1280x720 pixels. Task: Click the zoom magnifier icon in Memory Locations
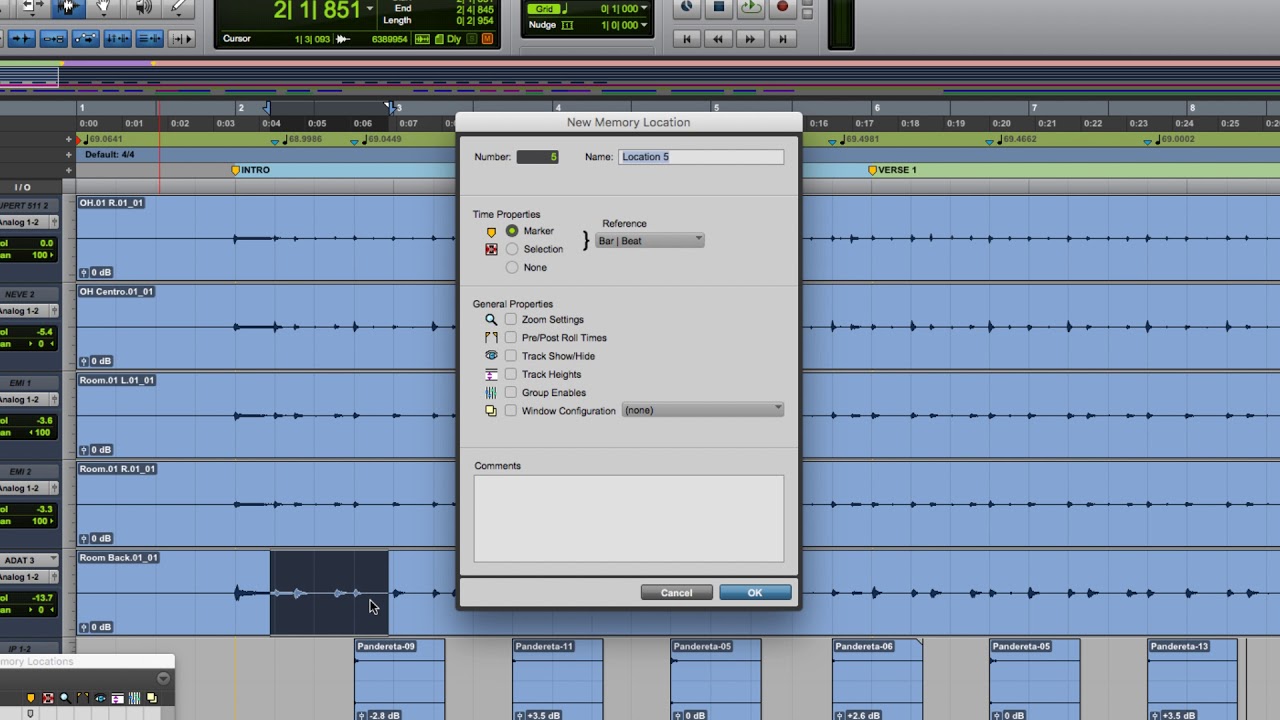[x=65, y=698]
